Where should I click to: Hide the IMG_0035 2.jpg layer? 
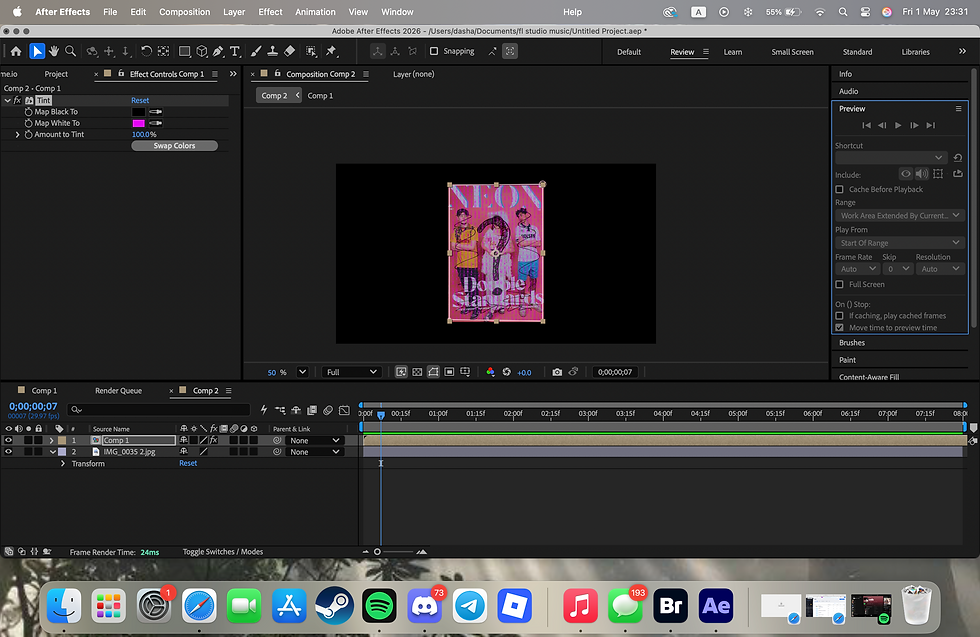pos(9,451)
